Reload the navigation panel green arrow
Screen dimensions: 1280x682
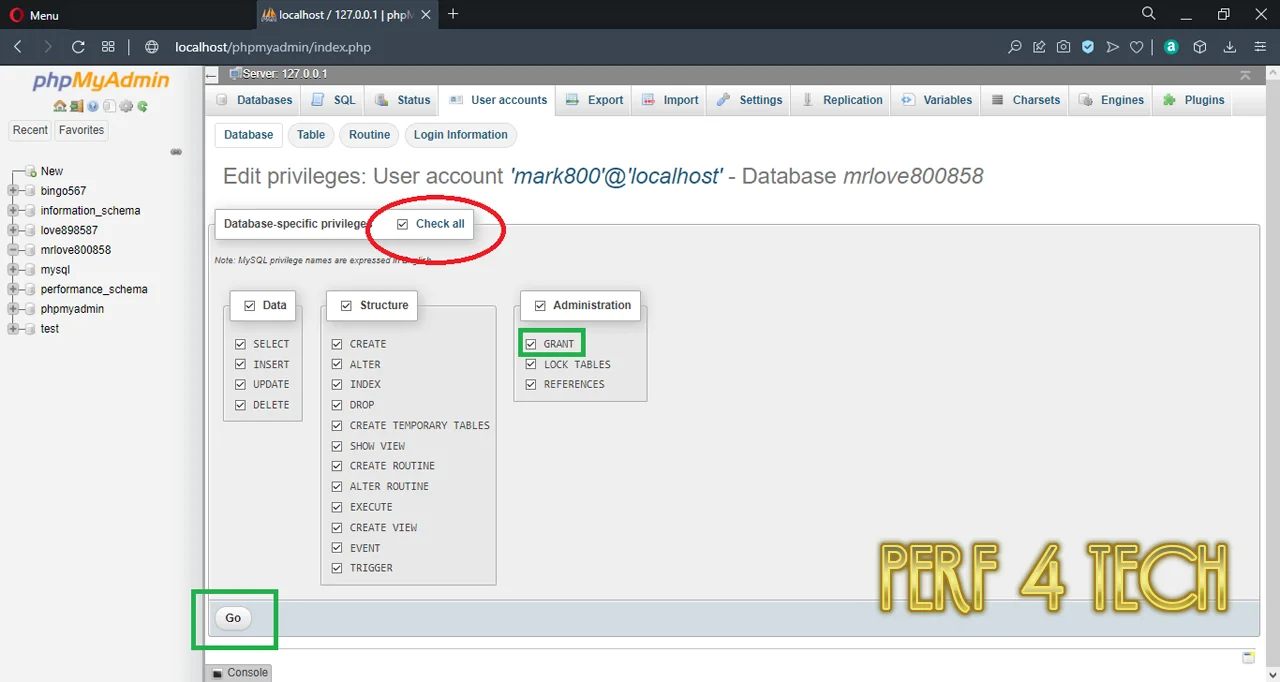[142, 106]
